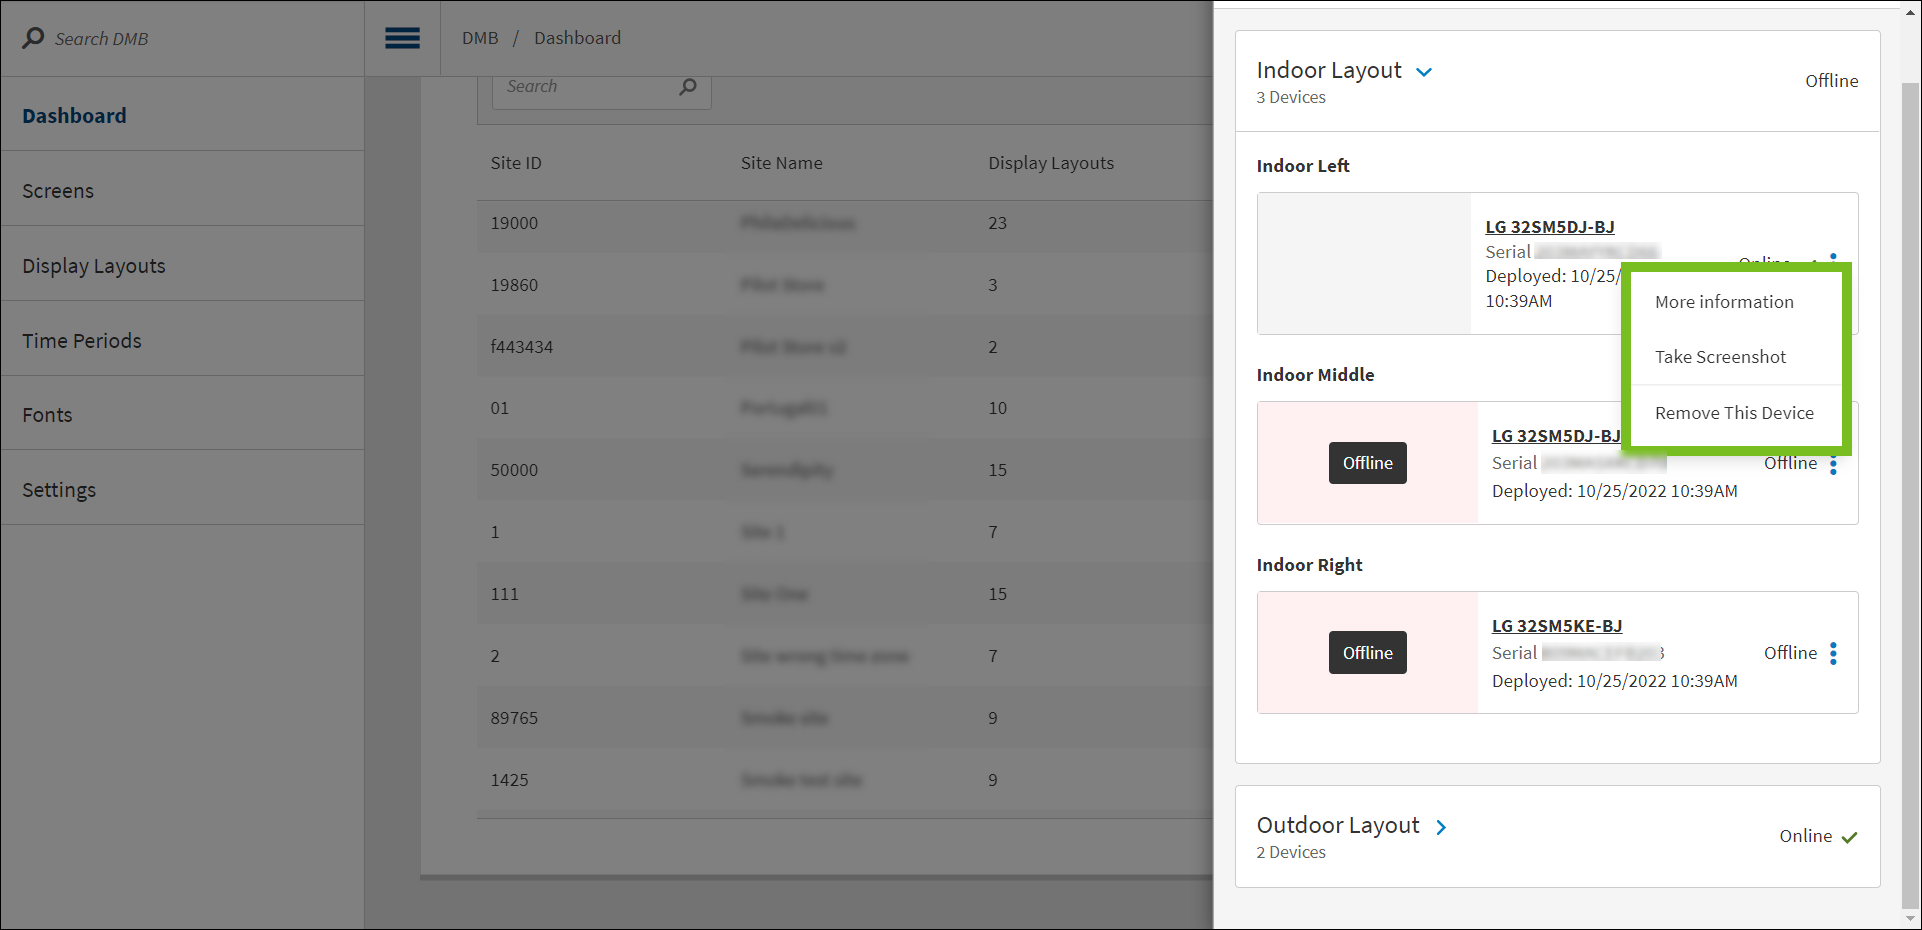Image resolution: width=1922 pixels, height=930 pixels.
Task: Open Indoor Middle device kebab menu
Action: click(1833, 465)
